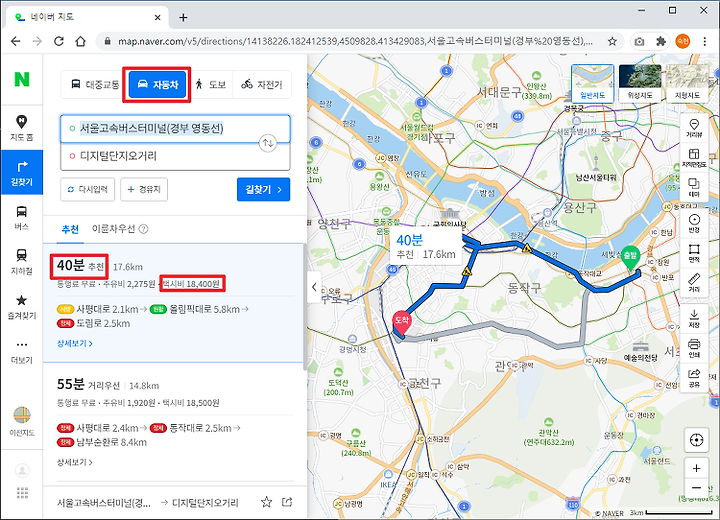Collapse the side panel with the arrow

314,287
